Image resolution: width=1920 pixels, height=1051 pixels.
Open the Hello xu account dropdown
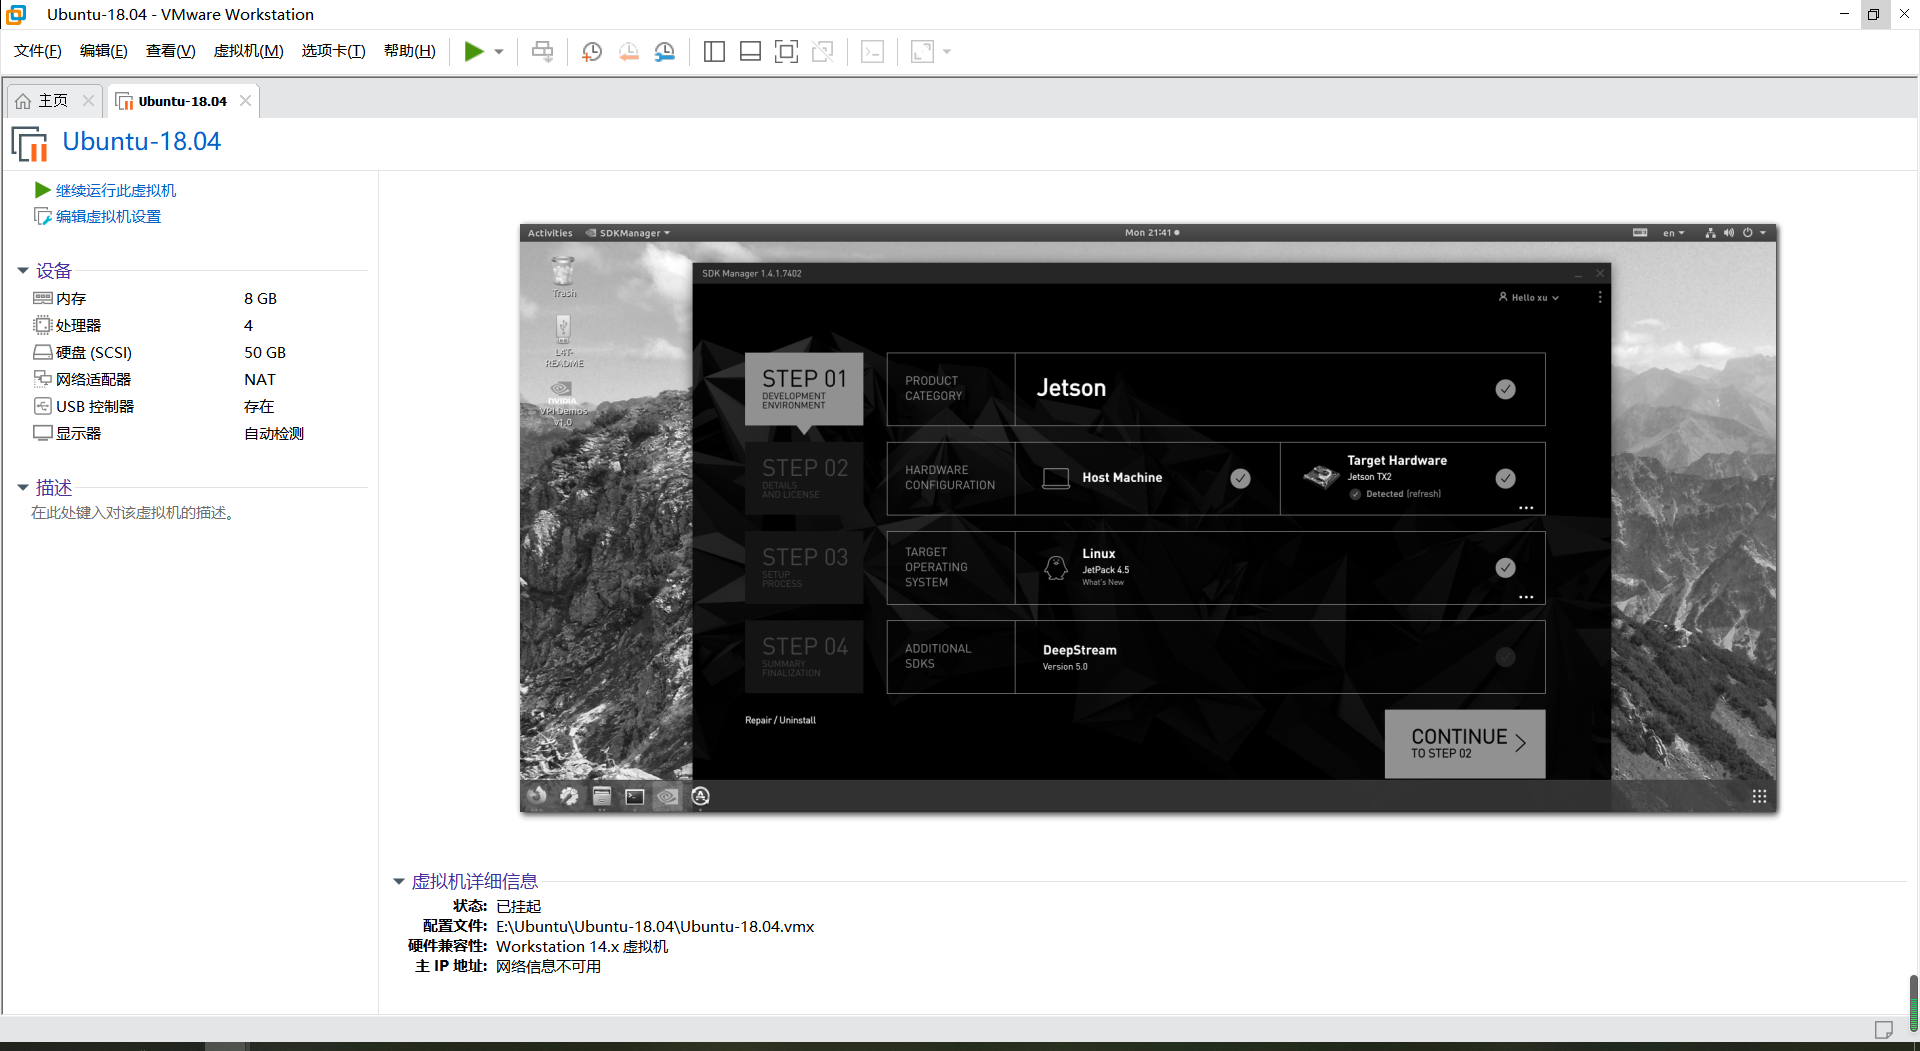1527,297
